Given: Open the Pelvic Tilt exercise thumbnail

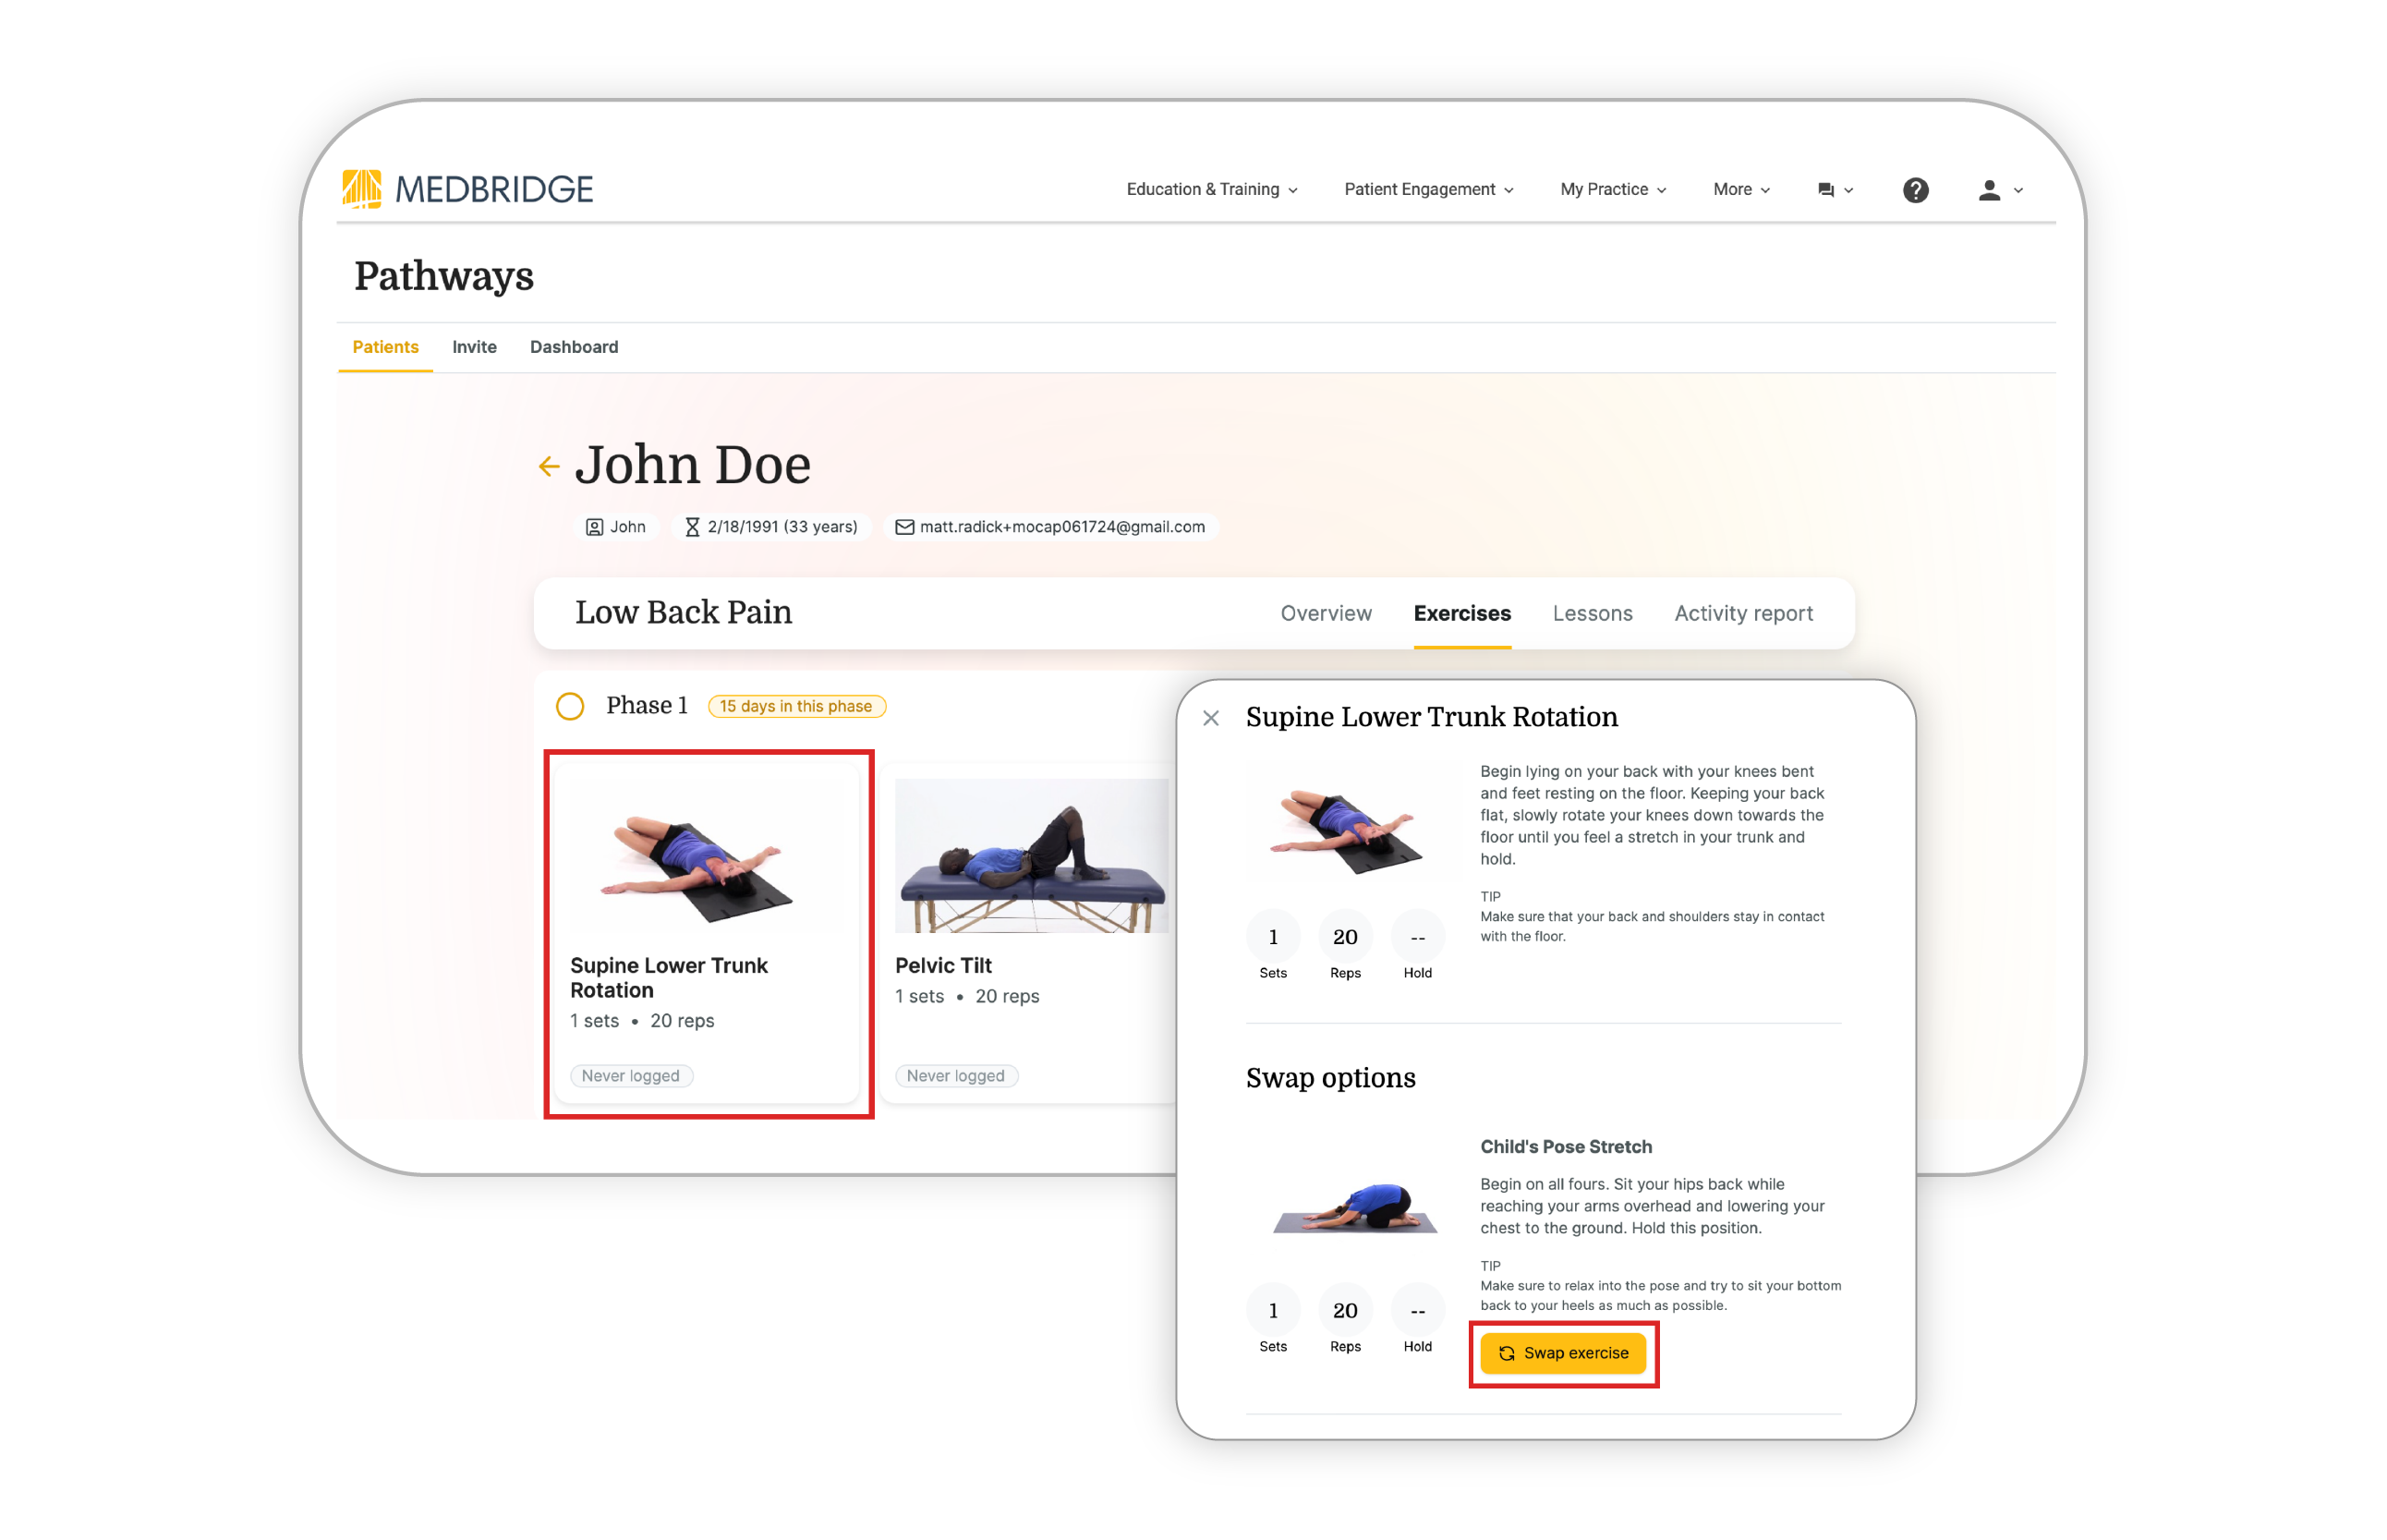Looking at the screenshot, I should tap(1031, 856).
